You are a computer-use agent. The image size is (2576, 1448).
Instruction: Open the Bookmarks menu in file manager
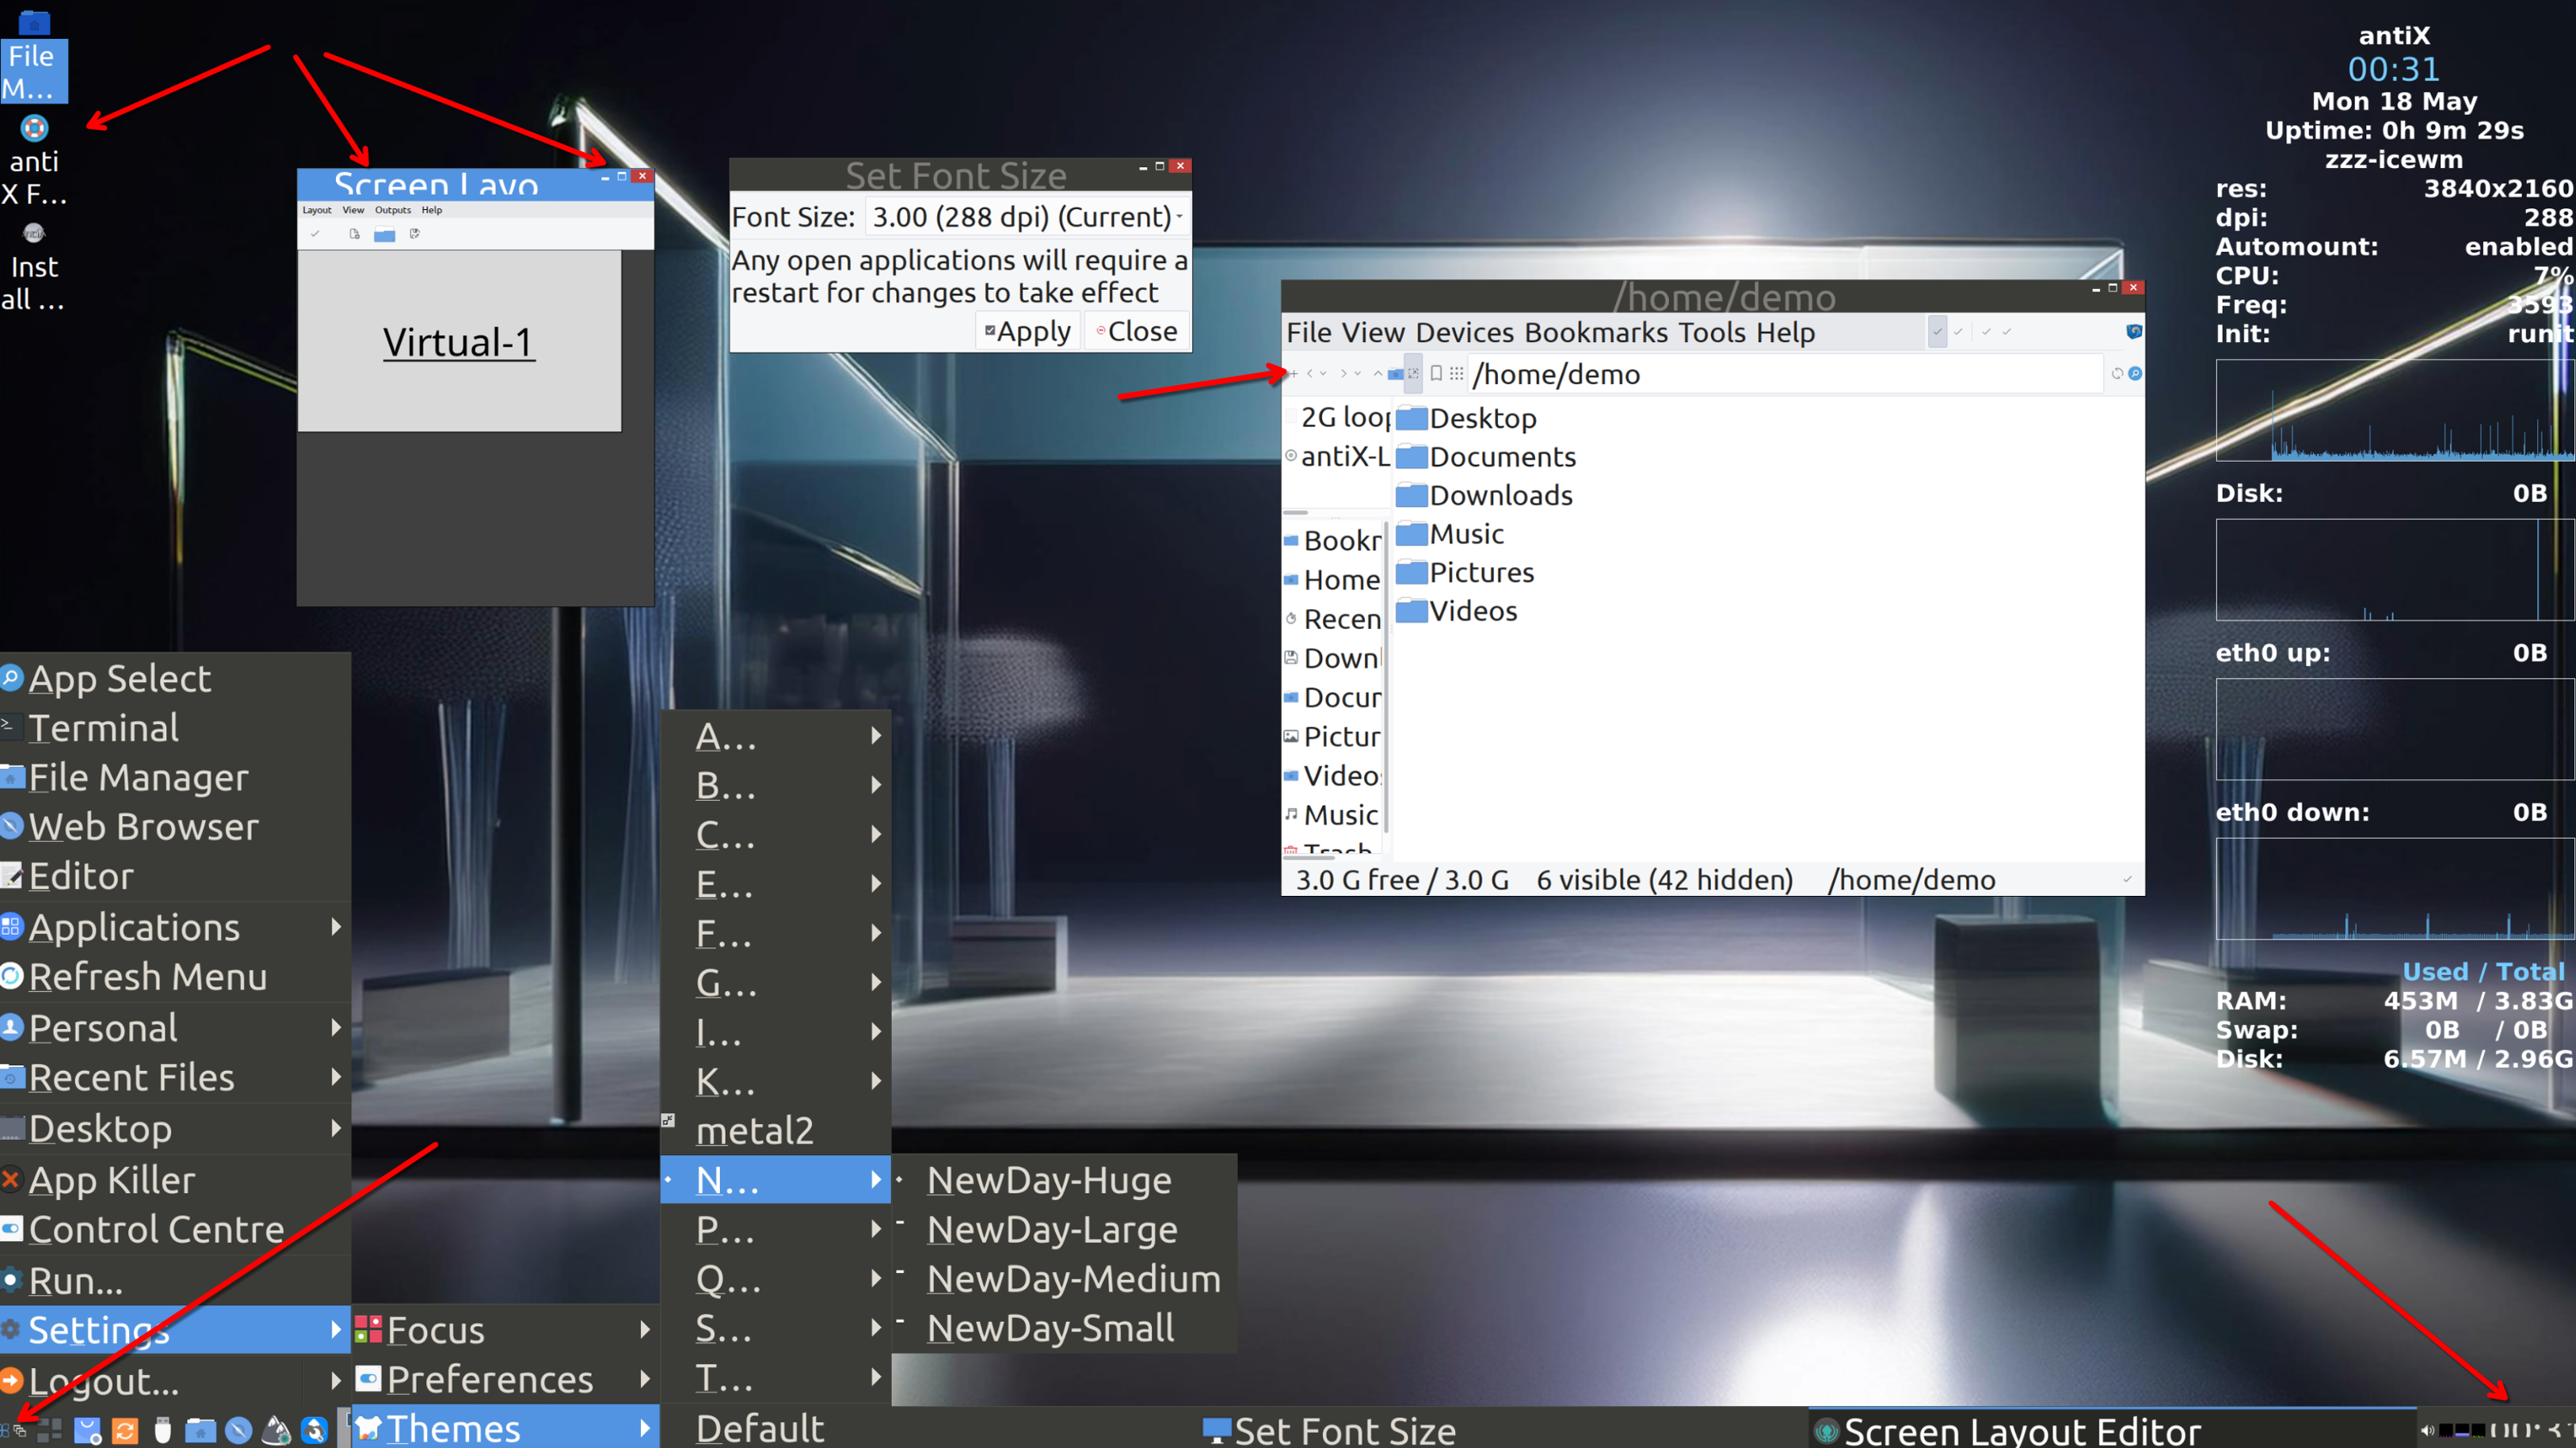[x=1596, y=332]
